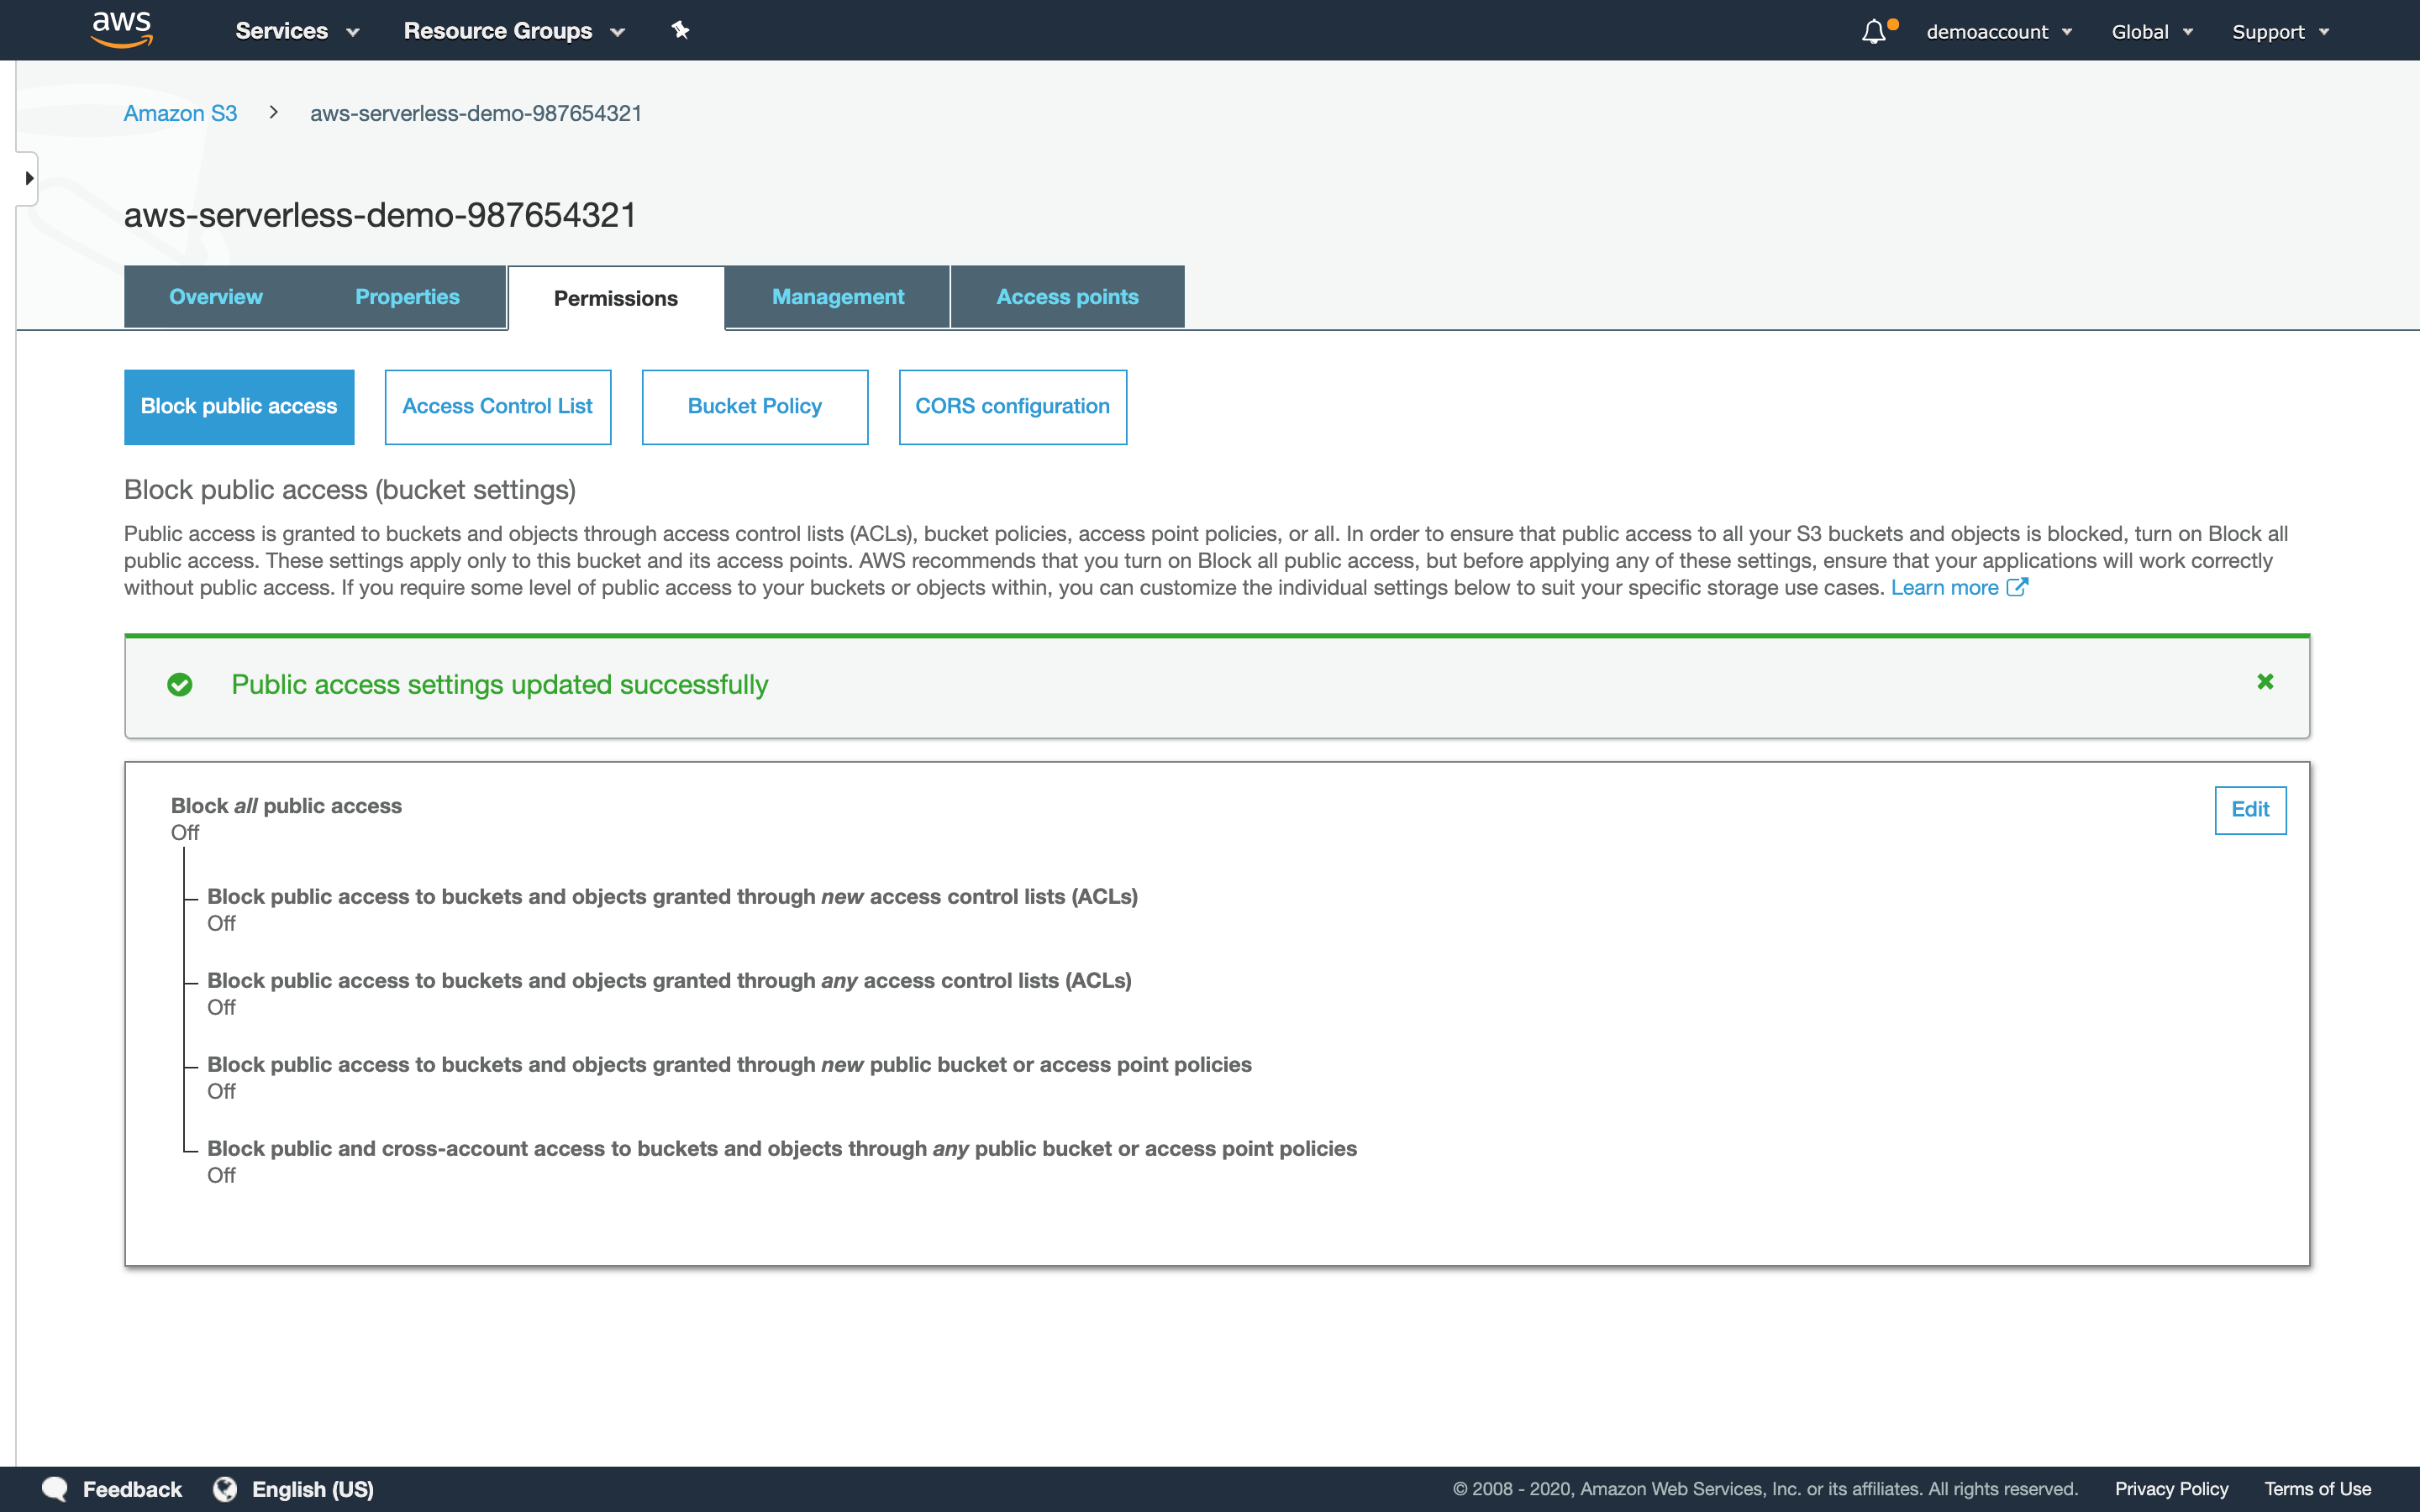Click the Feedback speech bubble icon

pos(55,1489)
